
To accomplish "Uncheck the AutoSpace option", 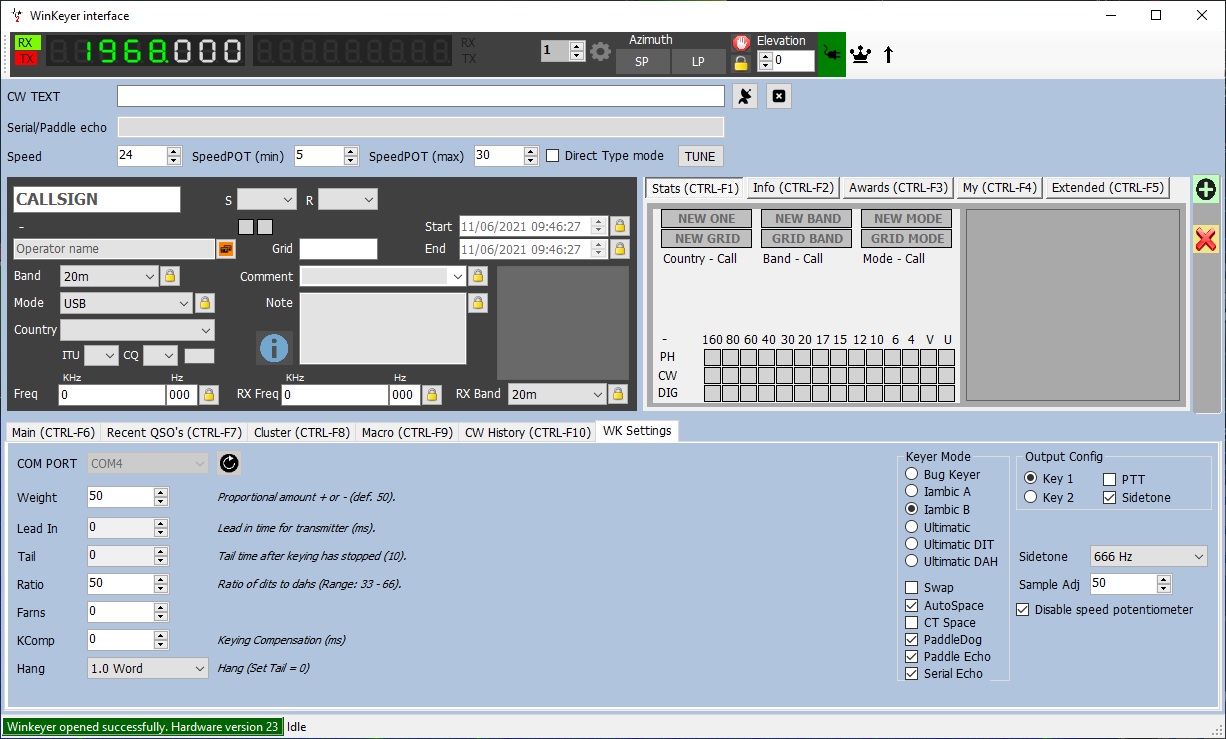I will coord(911,605).
